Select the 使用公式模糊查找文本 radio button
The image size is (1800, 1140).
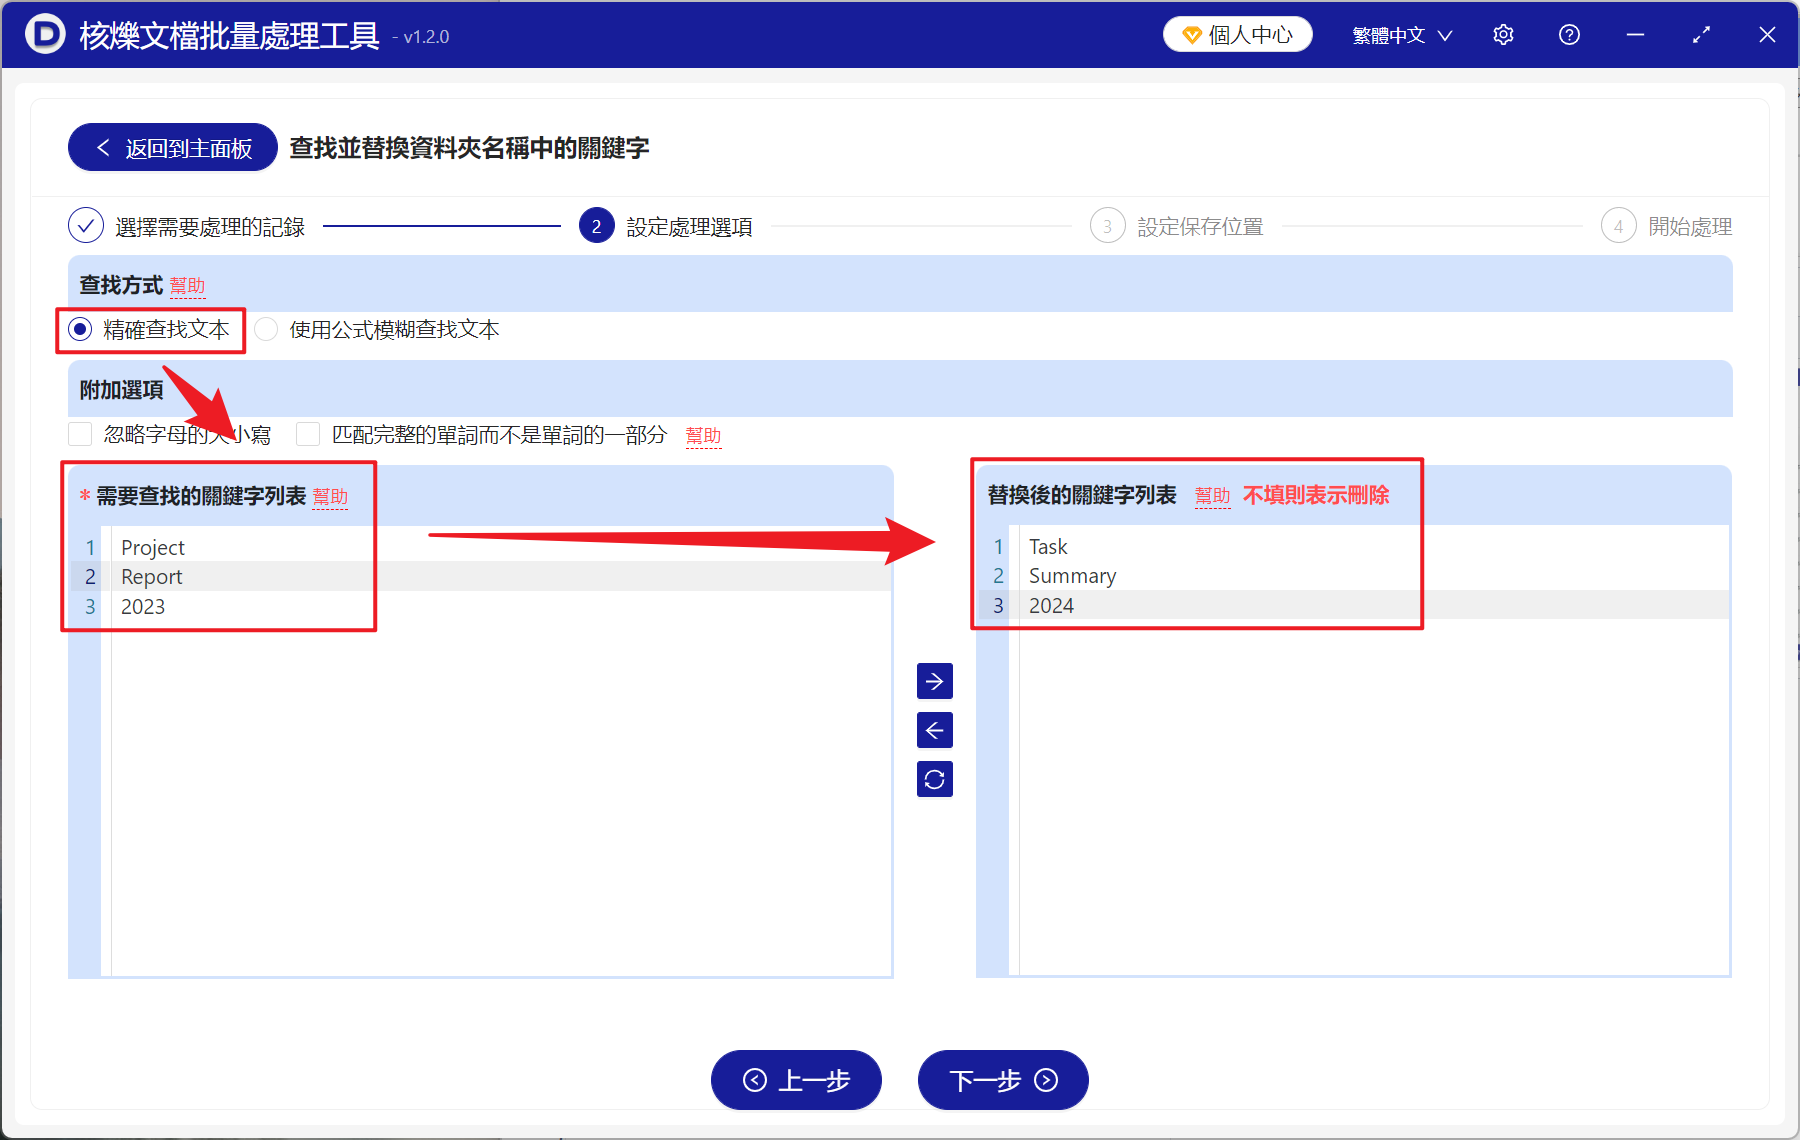pos(265,329)
